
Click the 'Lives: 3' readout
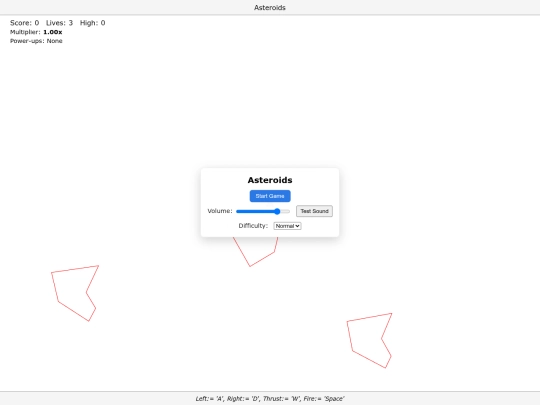click(x=59, y=23)
